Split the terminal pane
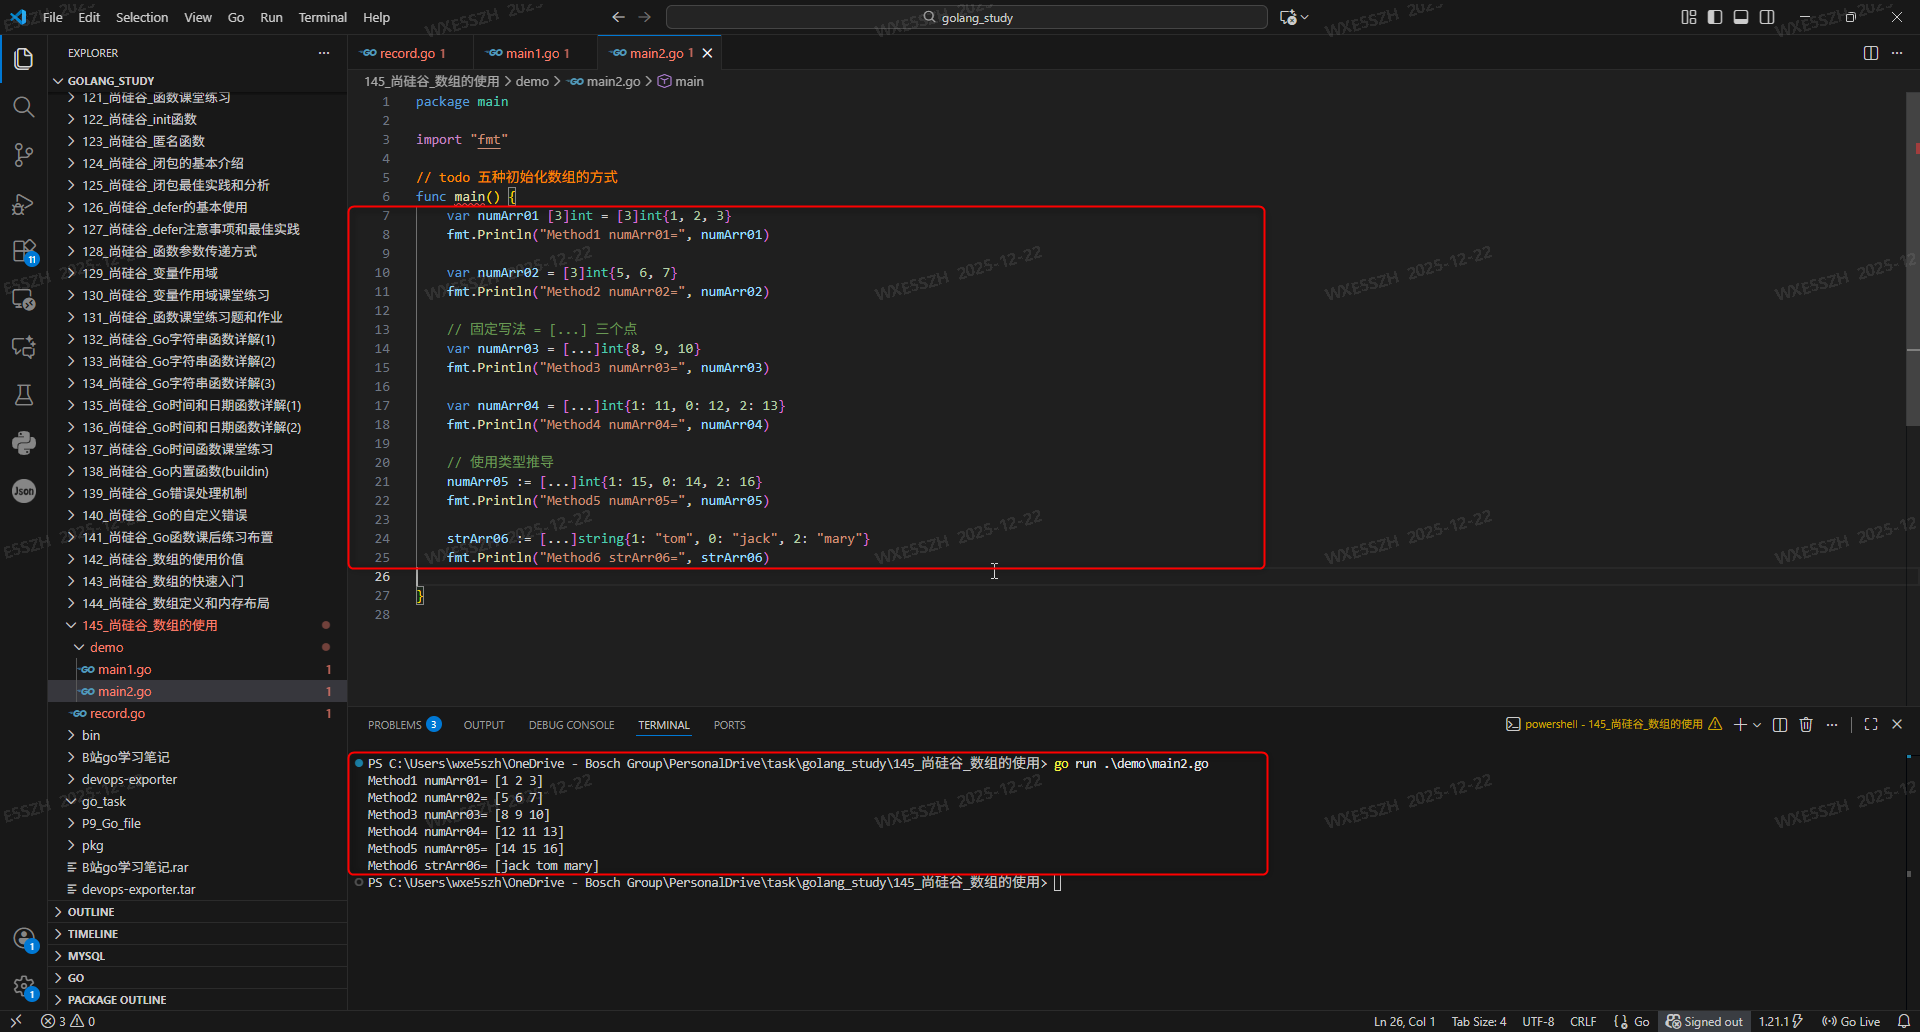Image resolution: width=1920 pixels, height=1032 pixels. coord(1780,724)
